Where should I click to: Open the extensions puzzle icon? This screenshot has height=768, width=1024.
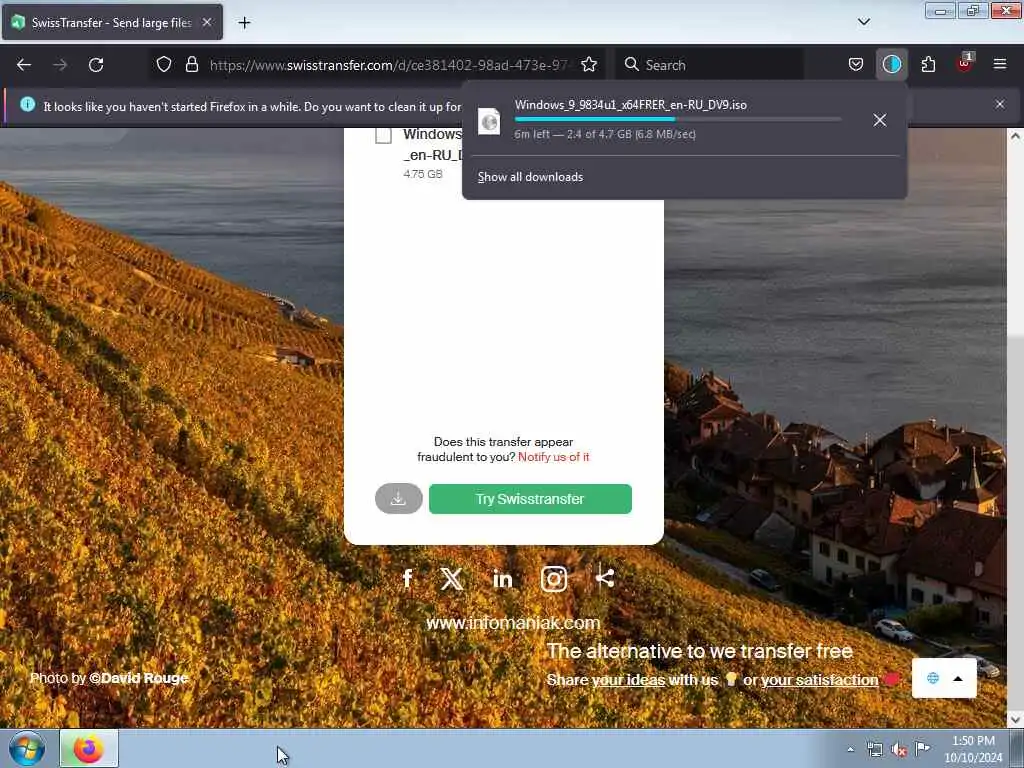(x=928, y=64)
